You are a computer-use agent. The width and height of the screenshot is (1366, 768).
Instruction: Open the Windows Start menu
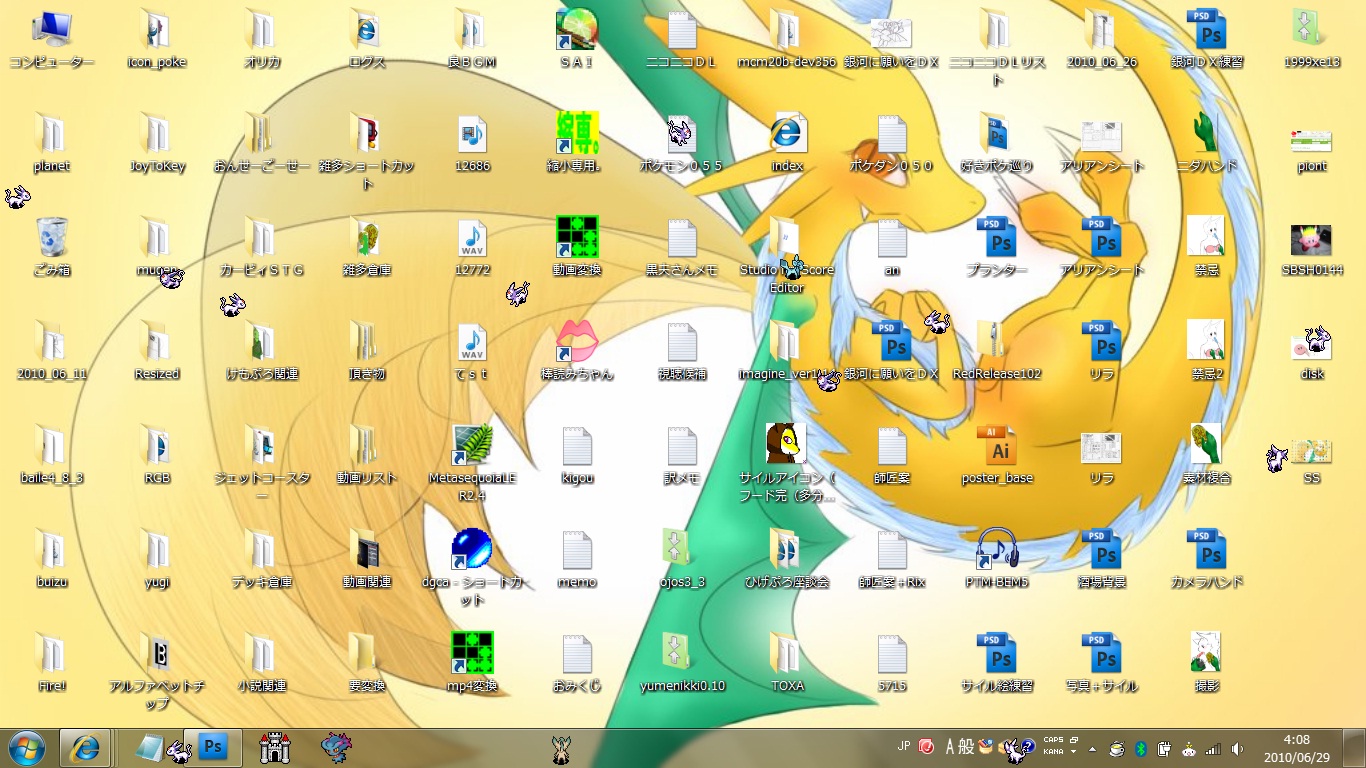tap(27, 747)
